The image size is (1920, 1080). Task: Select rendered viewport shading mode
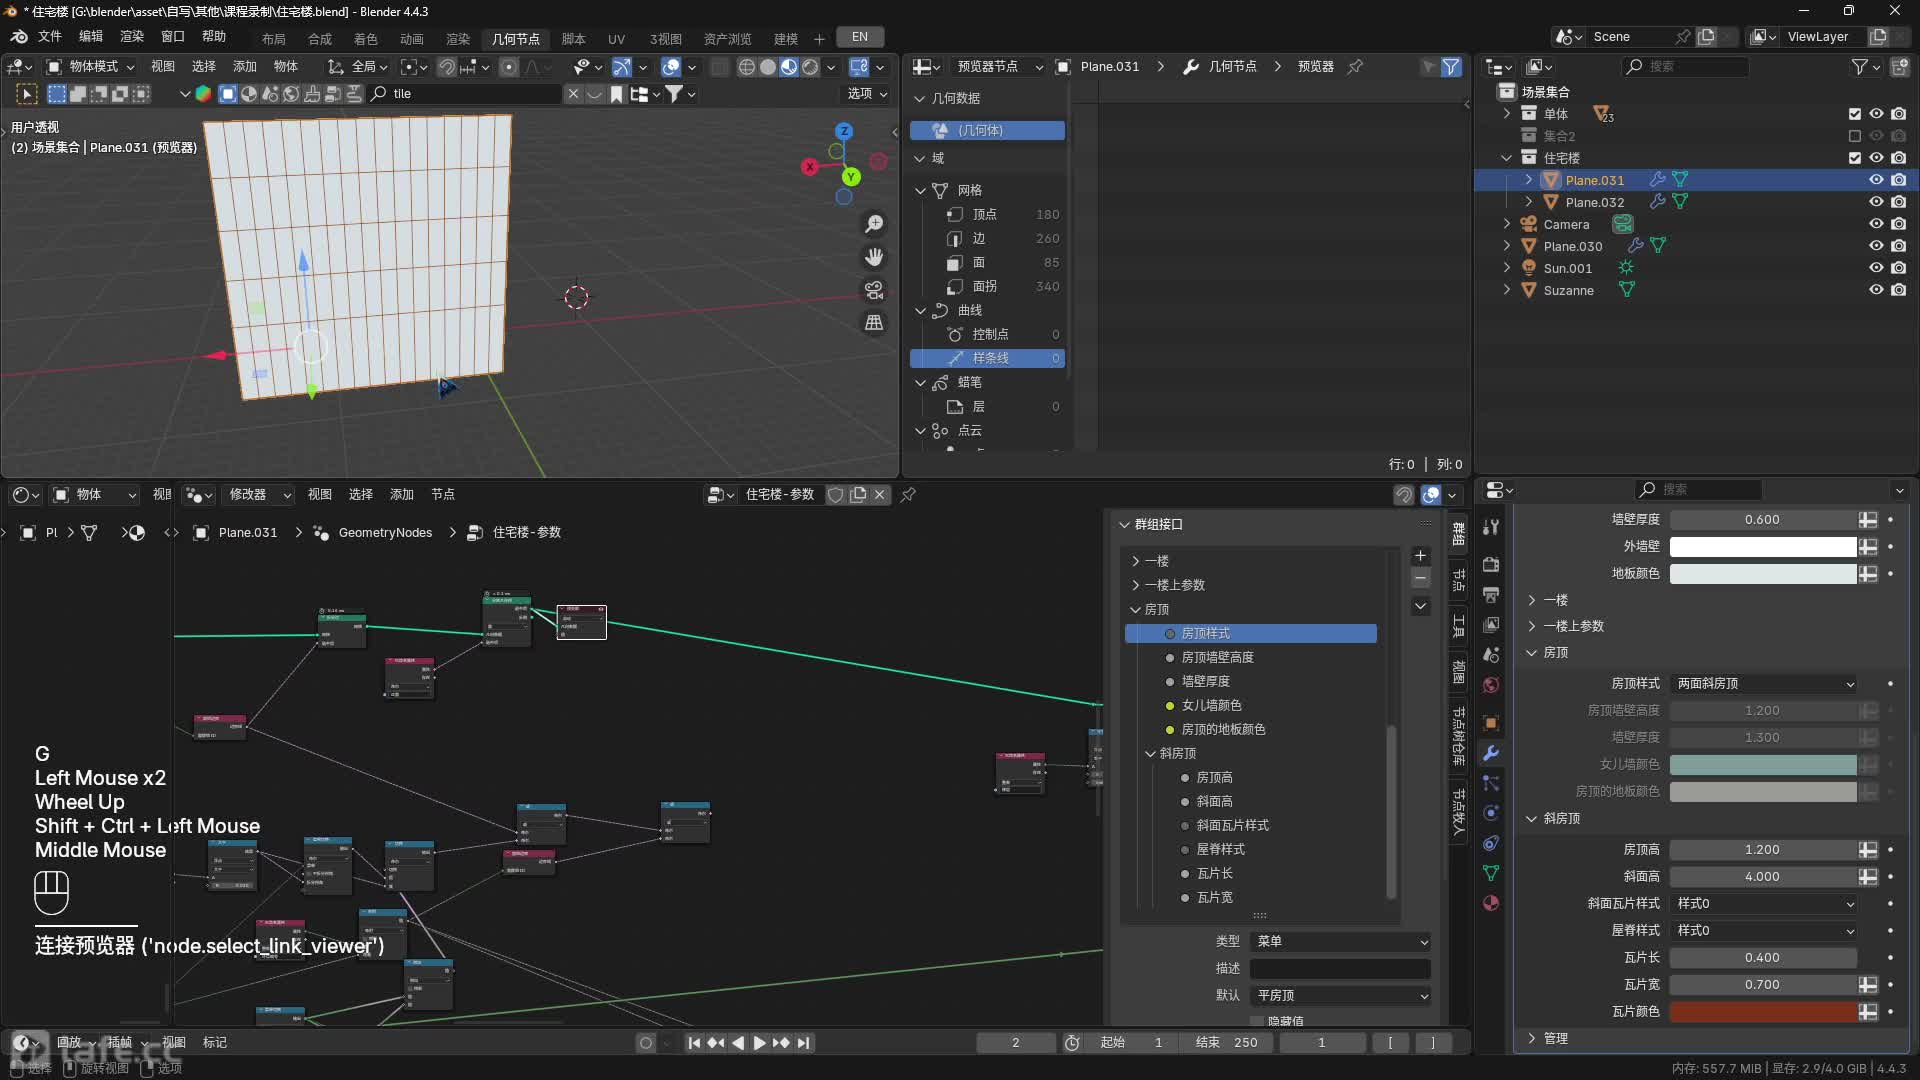click(810, 67)
